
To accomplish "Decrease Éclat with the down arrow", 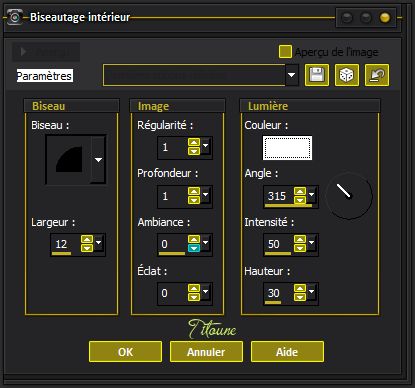I will tap(194, 297).
